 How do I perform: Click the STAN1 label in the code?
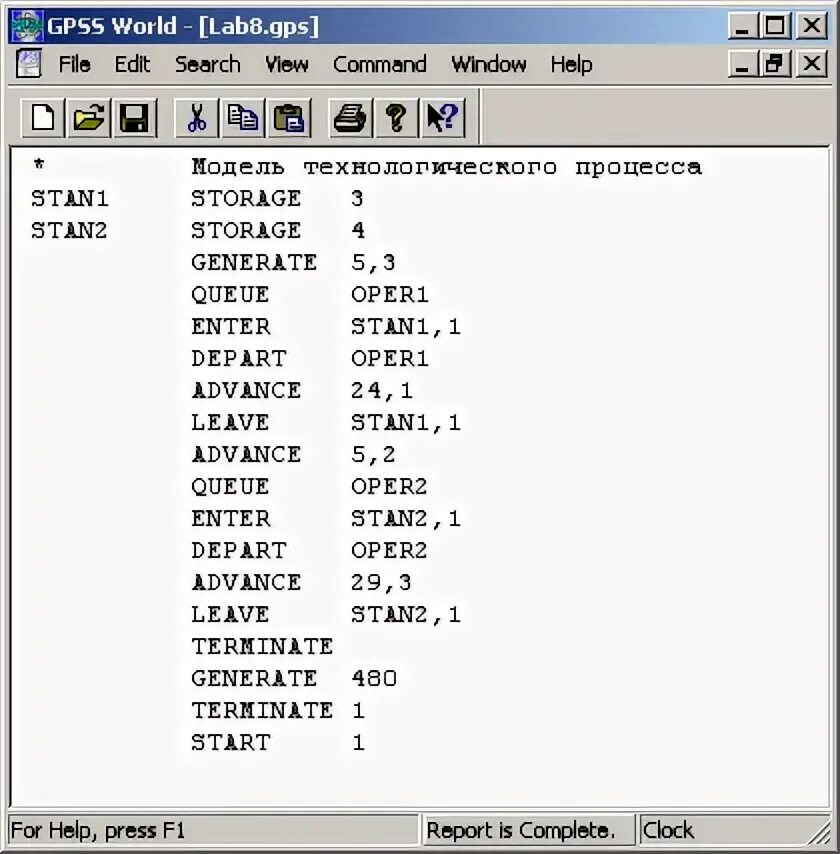click(70, 198)
